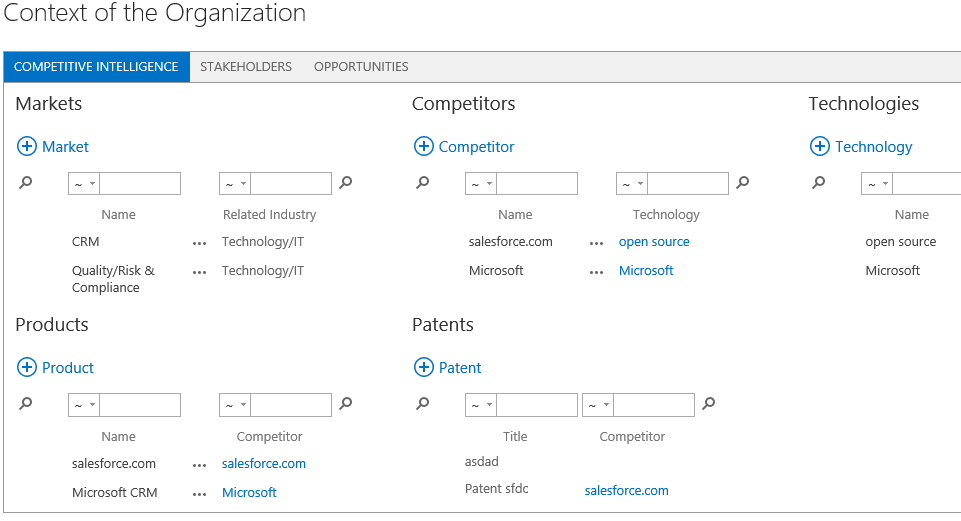The height and width of the screenshot is (521, 961).
Task: Open salesforce.com competitor link in Products
Action: click(x=264, y=463)
